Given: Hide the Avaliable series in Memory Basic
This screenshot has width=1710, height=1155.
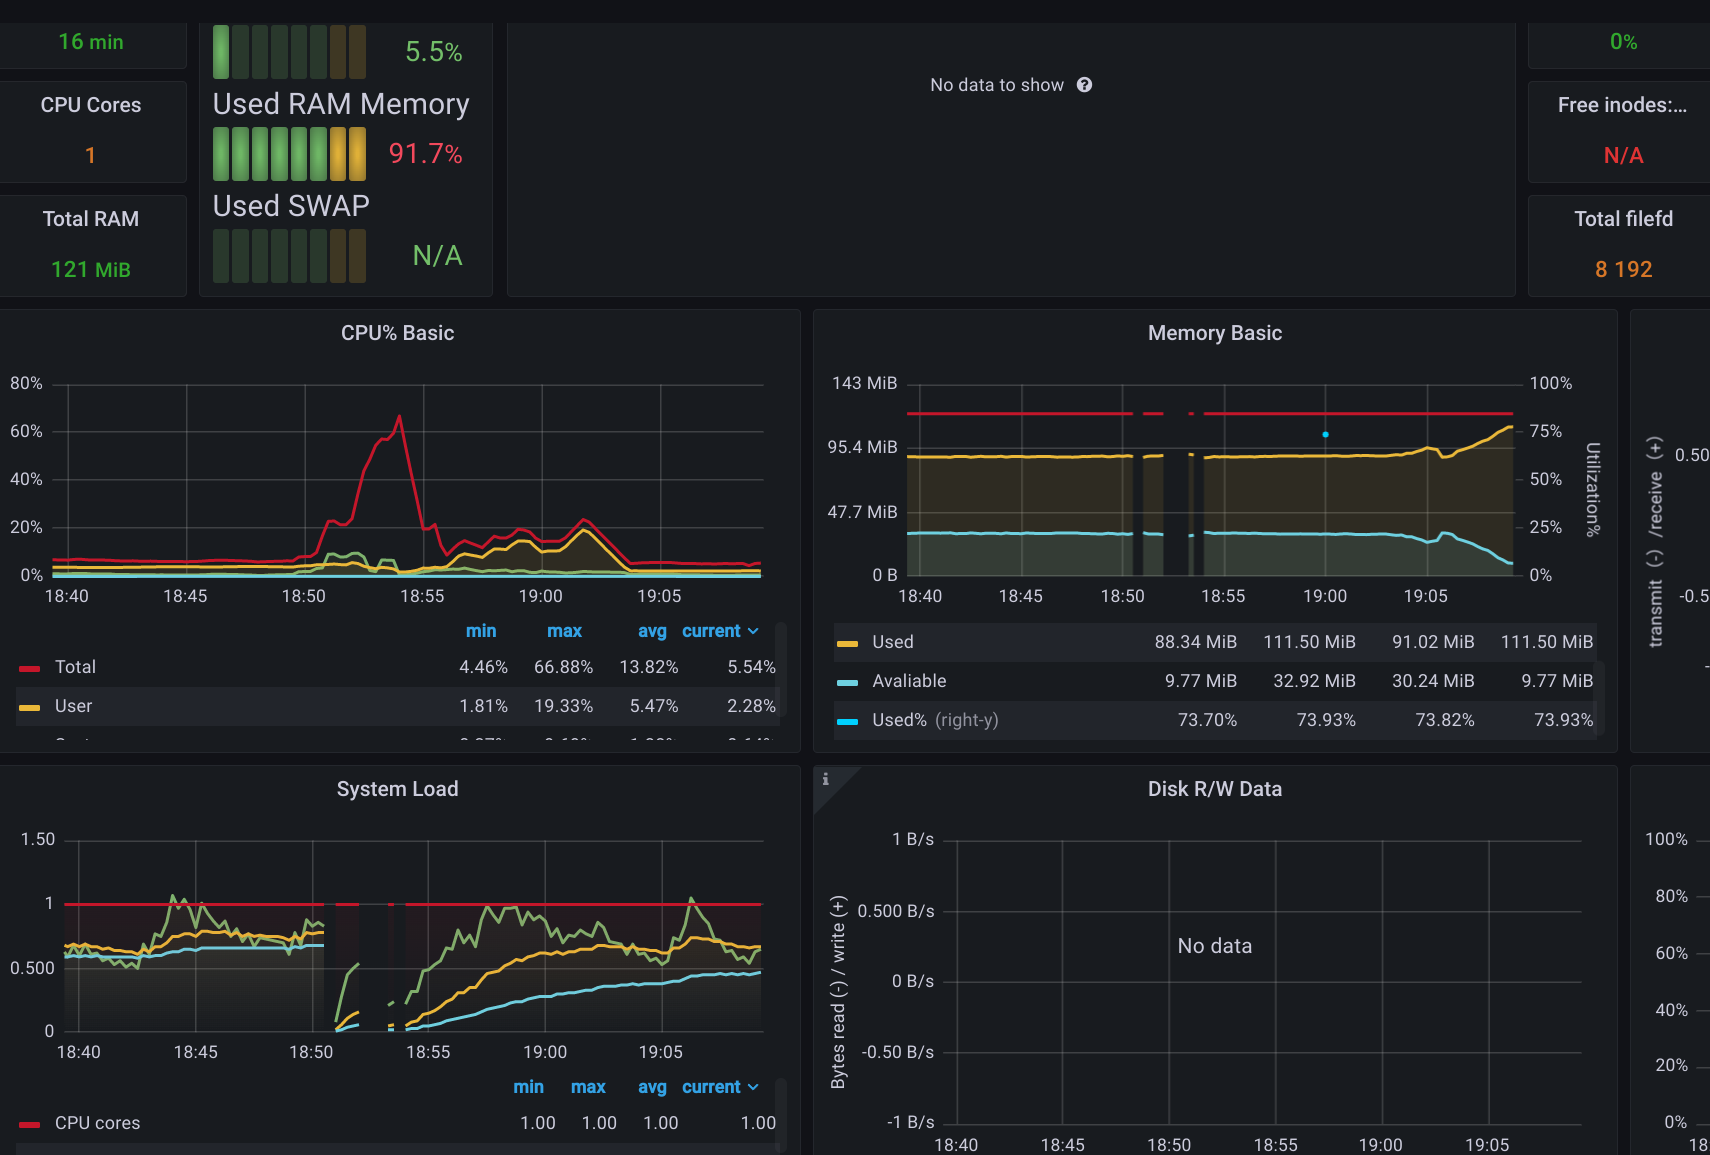Looking at the screenshot, I should point(907,681).
